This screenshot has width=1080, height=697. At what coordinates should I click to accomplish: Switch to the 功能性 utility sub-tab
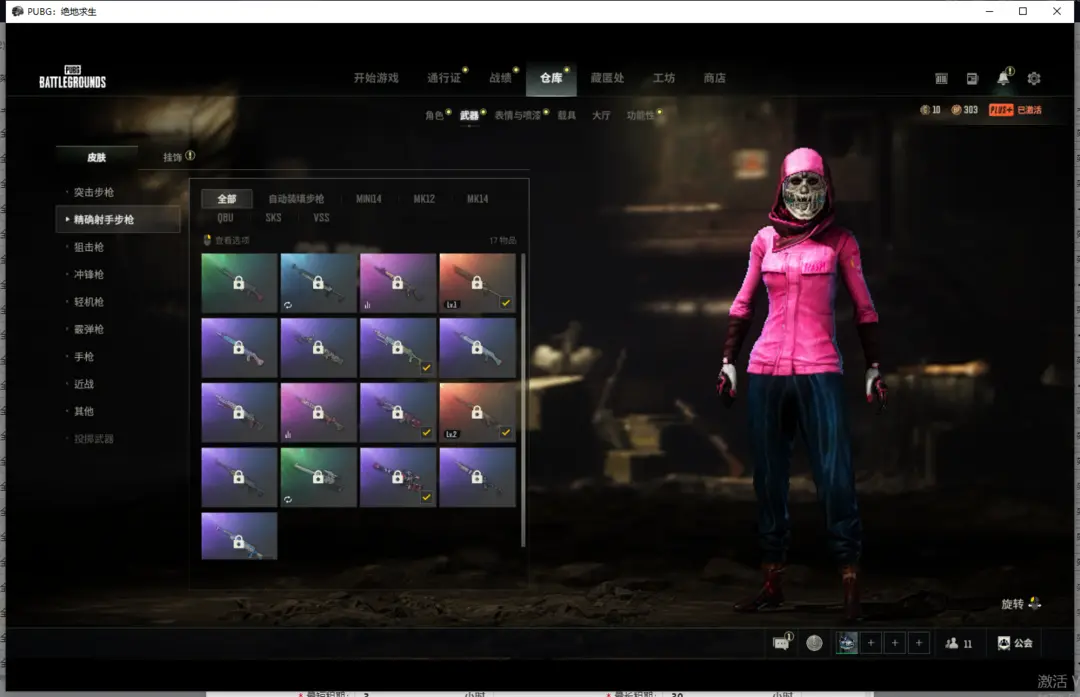tap(641, 115)
